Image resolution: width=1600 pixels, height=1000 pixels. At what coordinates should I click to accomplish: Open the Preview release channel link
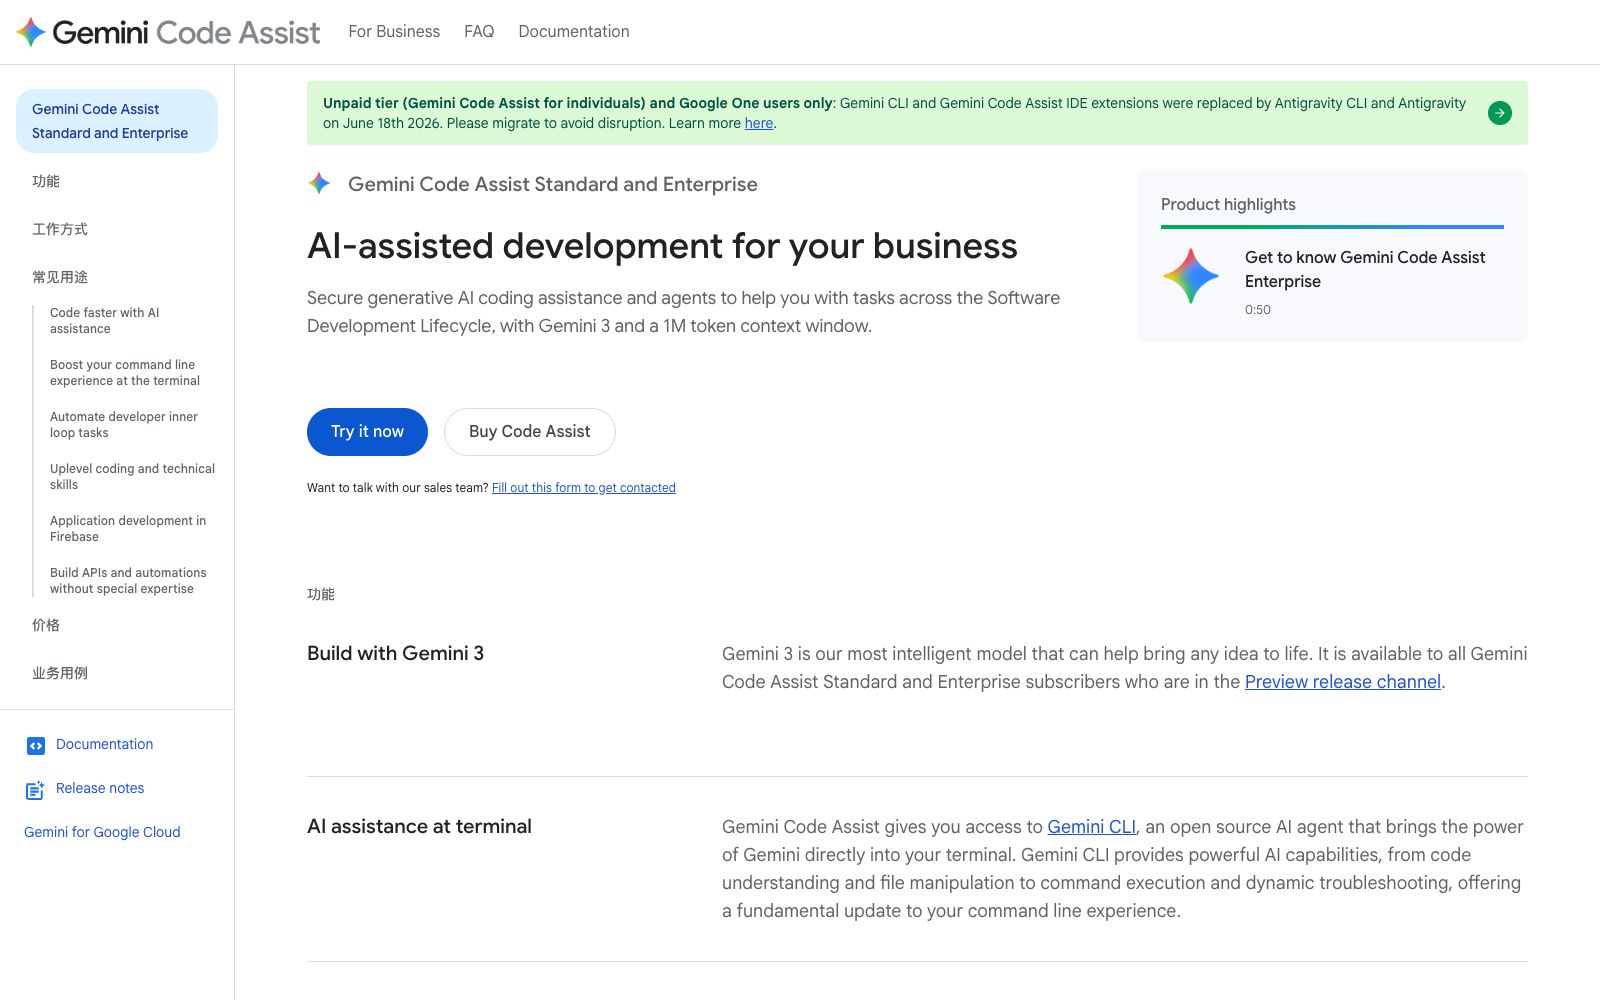pos(1343,682)
